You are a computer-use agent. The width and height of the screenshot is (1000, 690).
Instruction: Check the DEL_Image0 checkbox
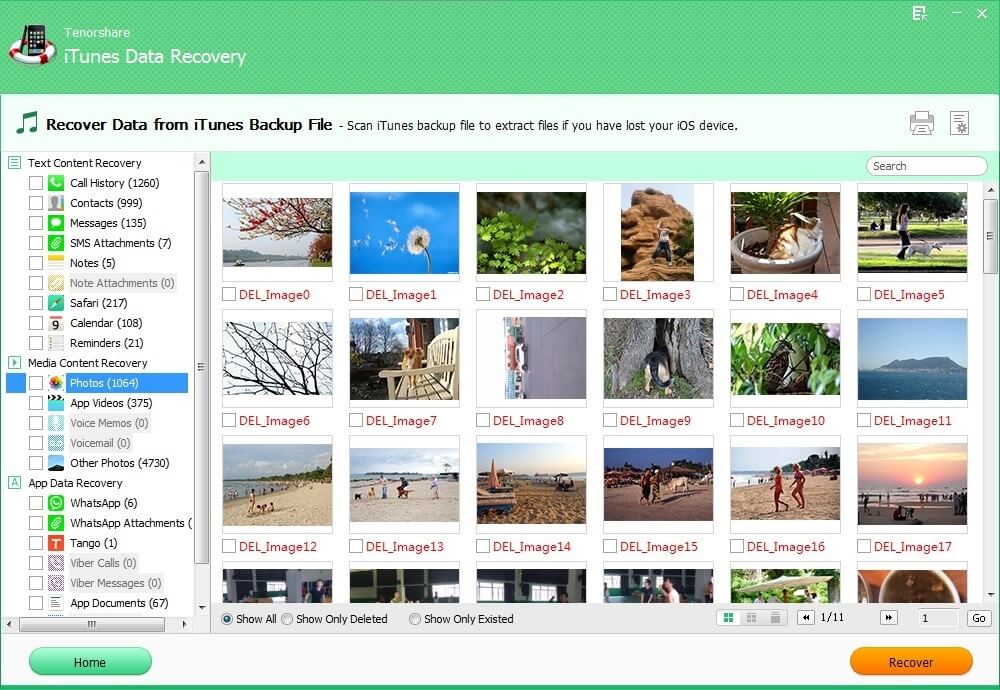click(228, 294)
